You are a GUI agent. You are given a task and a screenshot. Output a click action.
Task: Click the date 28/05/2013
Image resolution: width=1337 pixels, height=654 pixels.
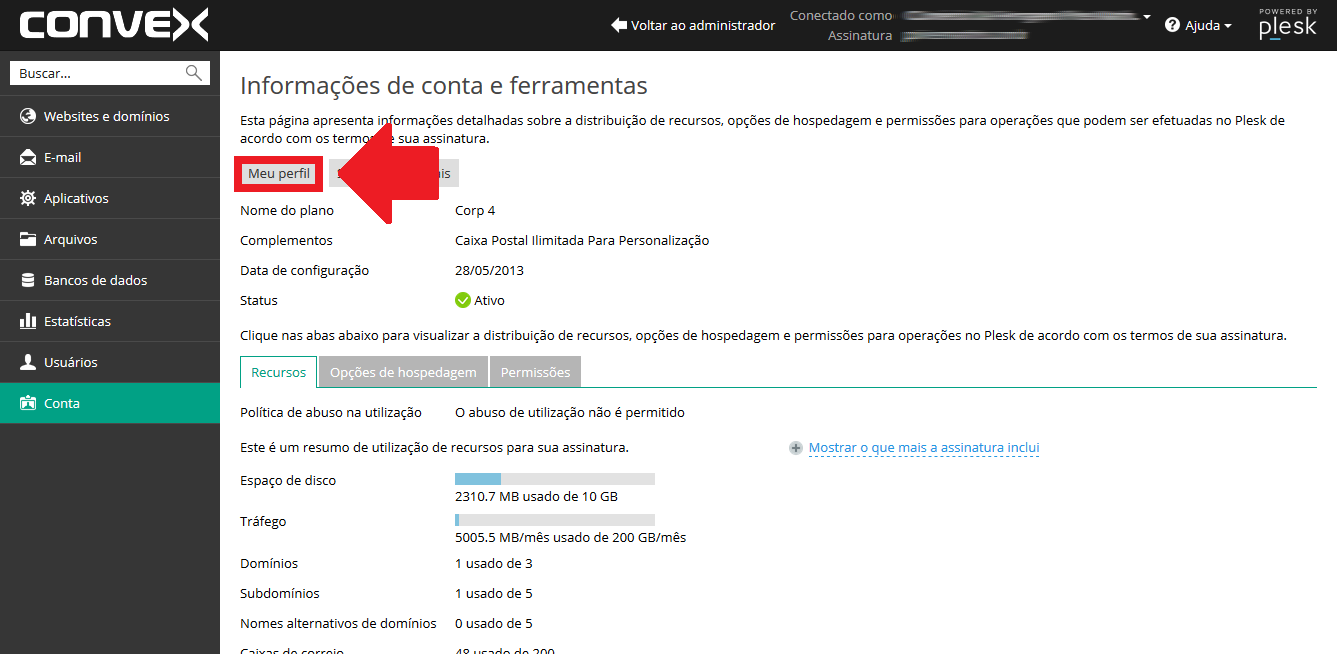coord(489,270)
